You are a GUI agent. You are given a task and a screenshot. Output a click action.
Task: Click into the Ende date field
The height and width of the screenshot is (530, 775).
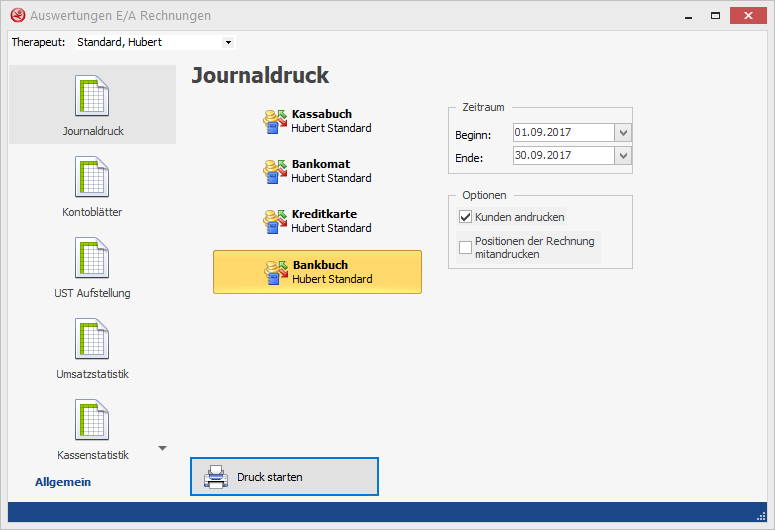561,156
